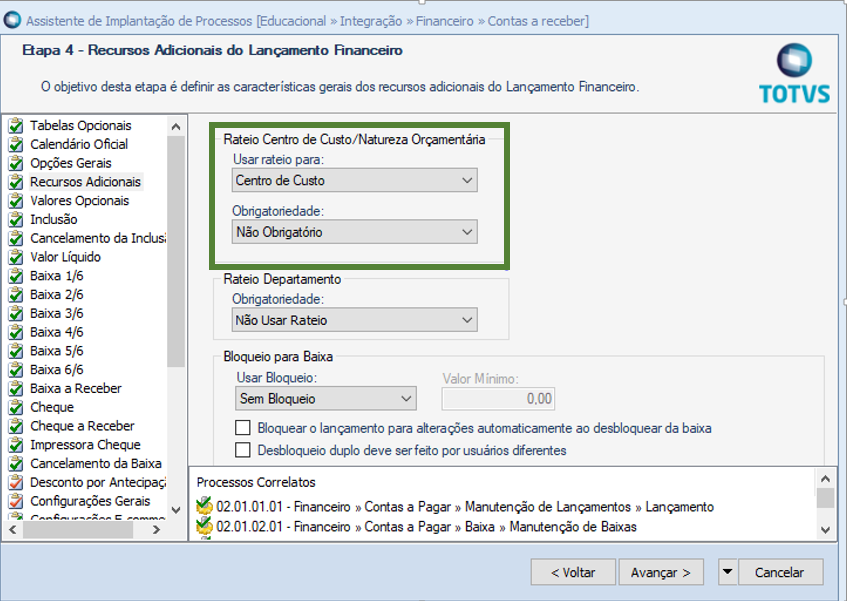Open the Rateio Departamento Não Usar Rateio dropdown
This screenshot has height=601, width=847.
coord(354,320)
